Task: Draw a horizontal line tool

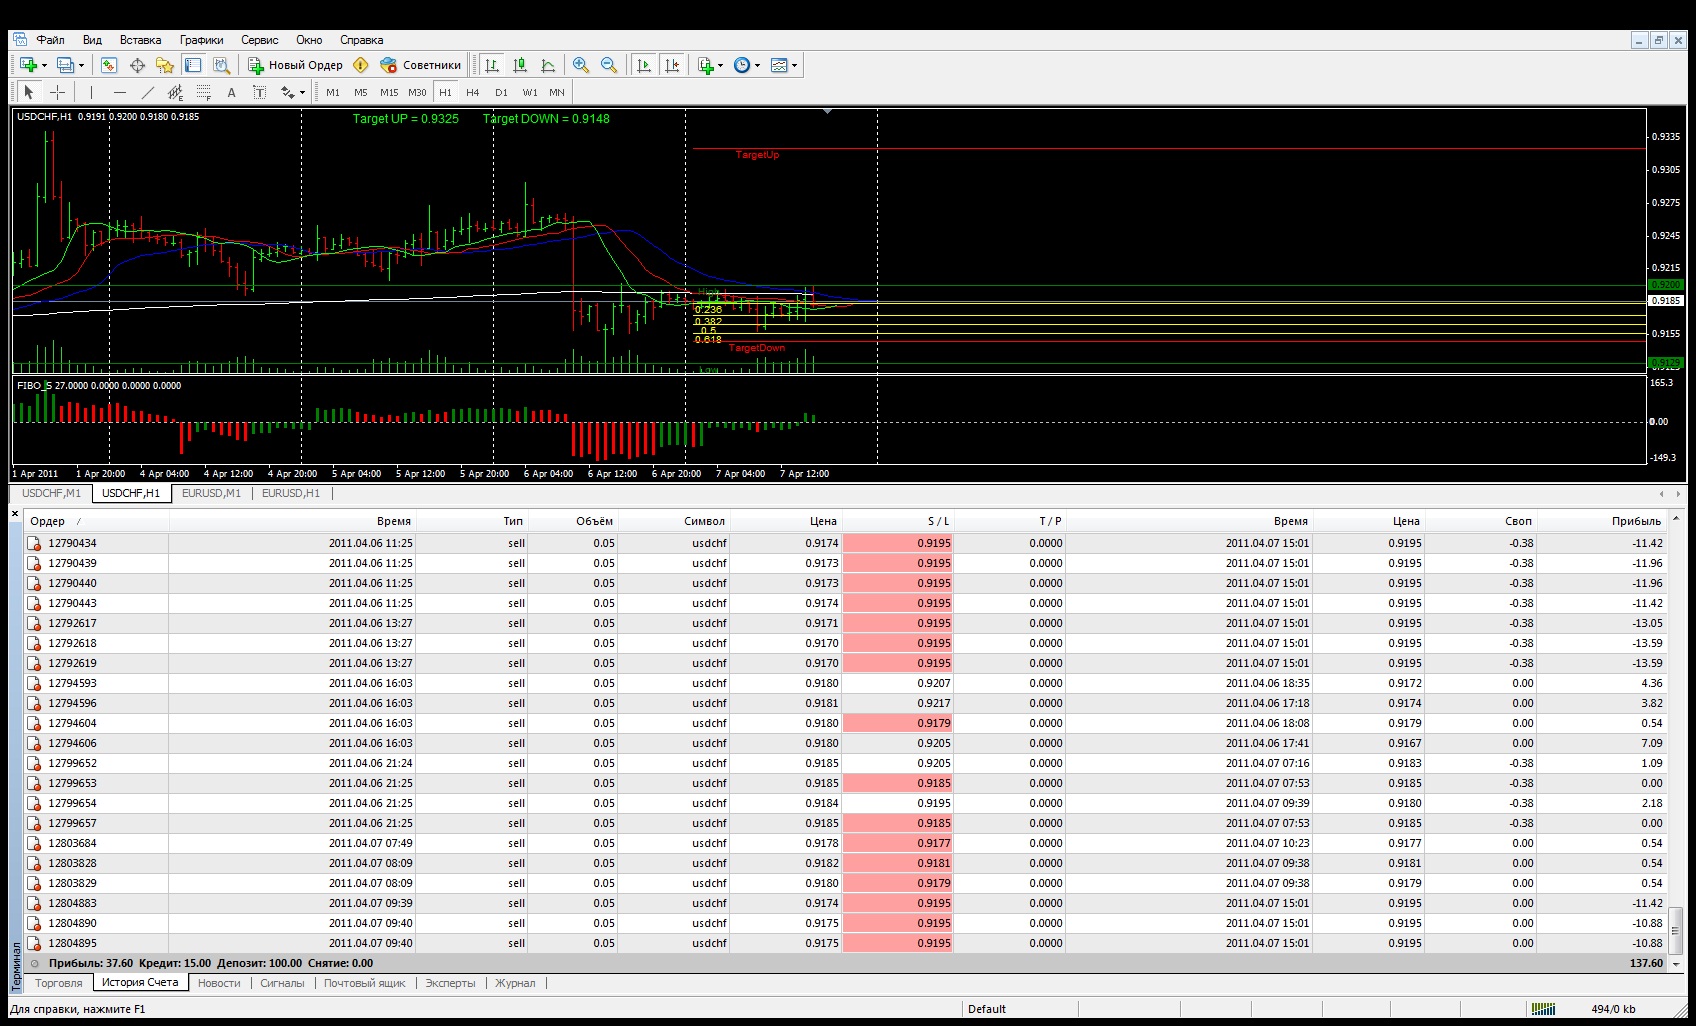Action: tap(120, 92)
